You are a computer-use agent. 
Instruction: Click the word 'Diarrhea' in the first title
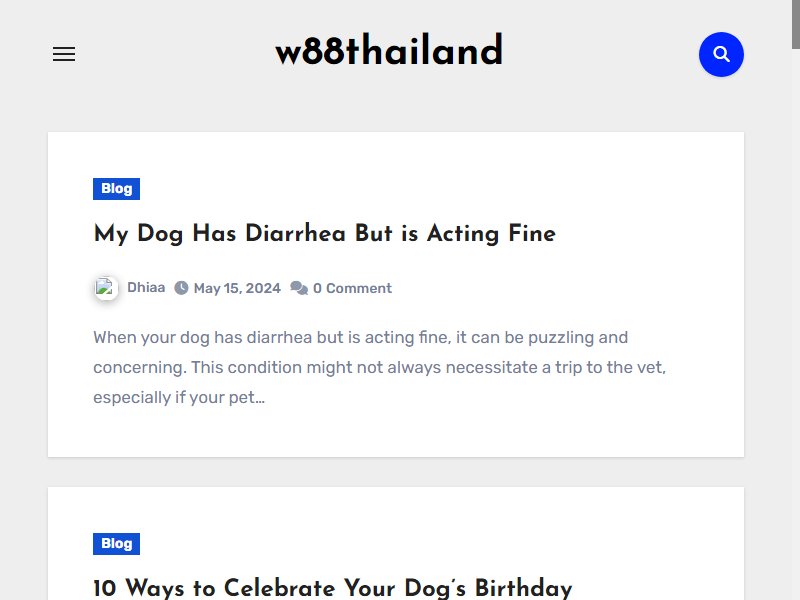[296, 234]
